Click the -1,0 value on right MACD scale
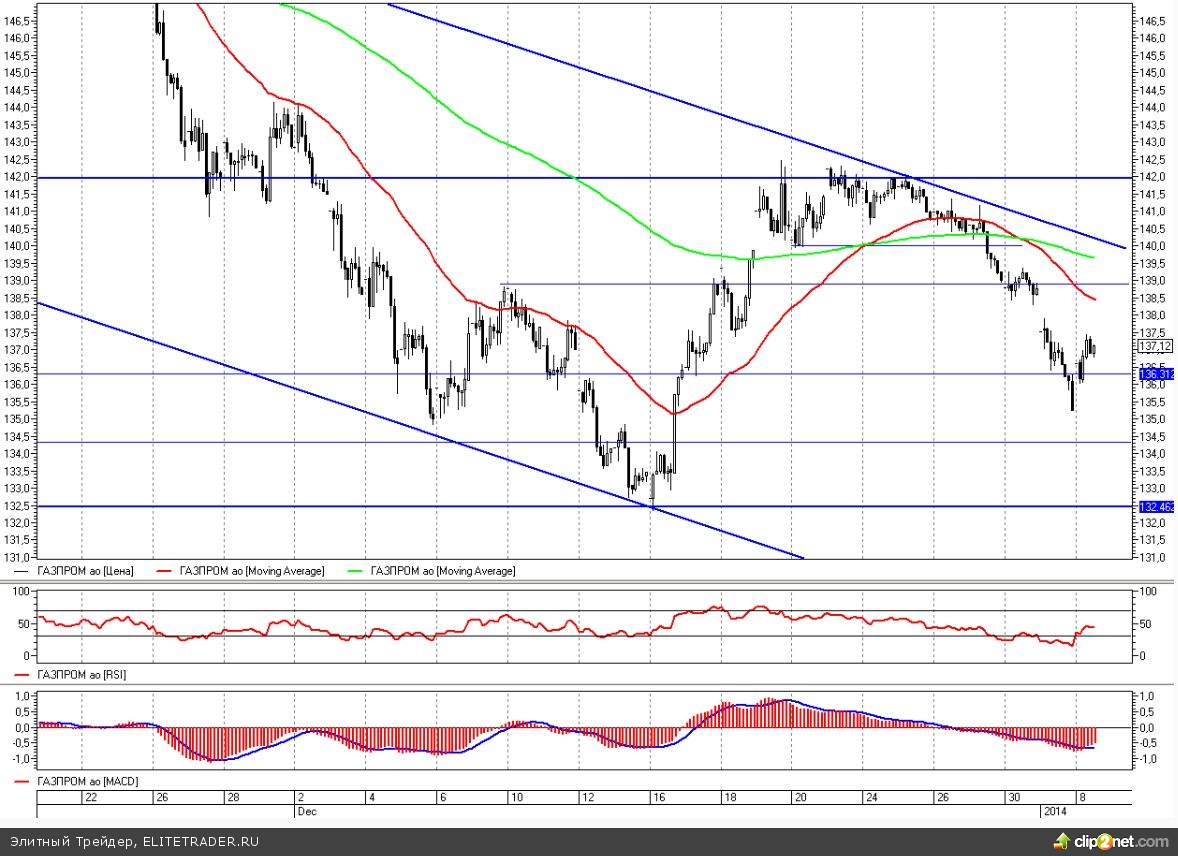This screenshot has height=856, width=1178. [1151, 760]
